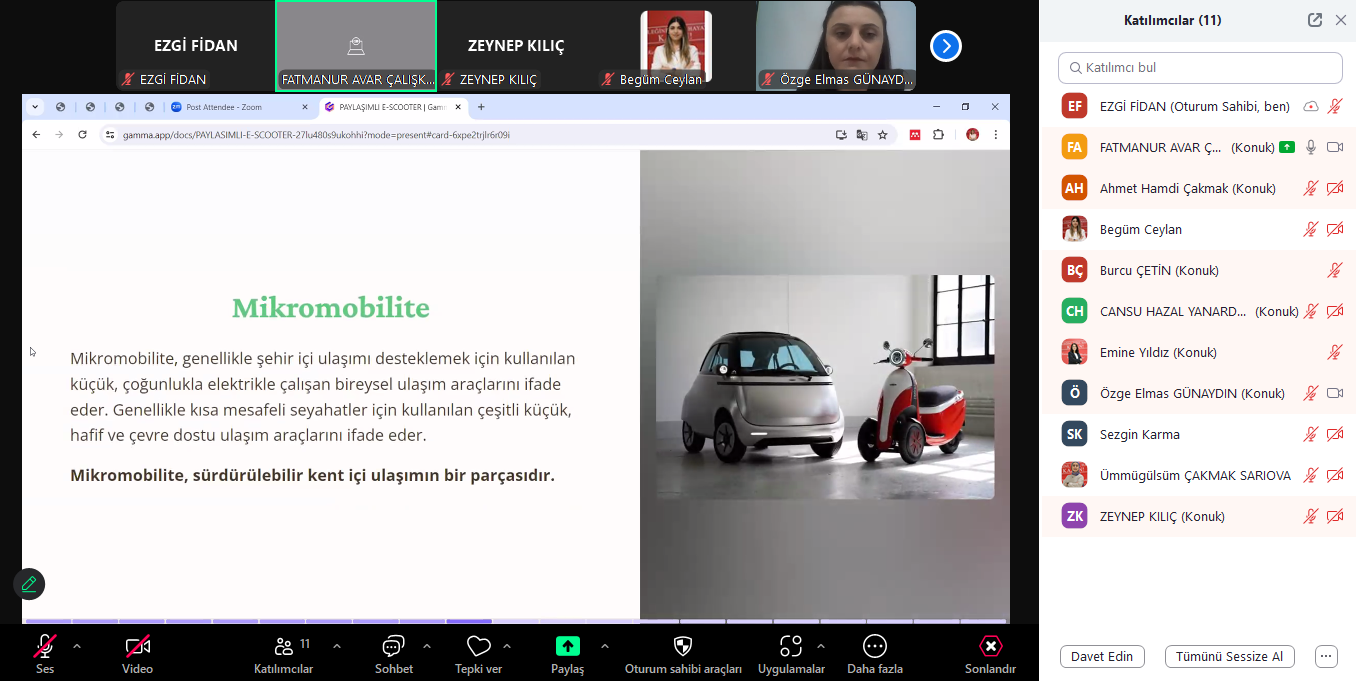This screenshot has height=681, width=1356.
Task: Toggle the Katılımcılar participants panel
Action: (x=284, y=647)
